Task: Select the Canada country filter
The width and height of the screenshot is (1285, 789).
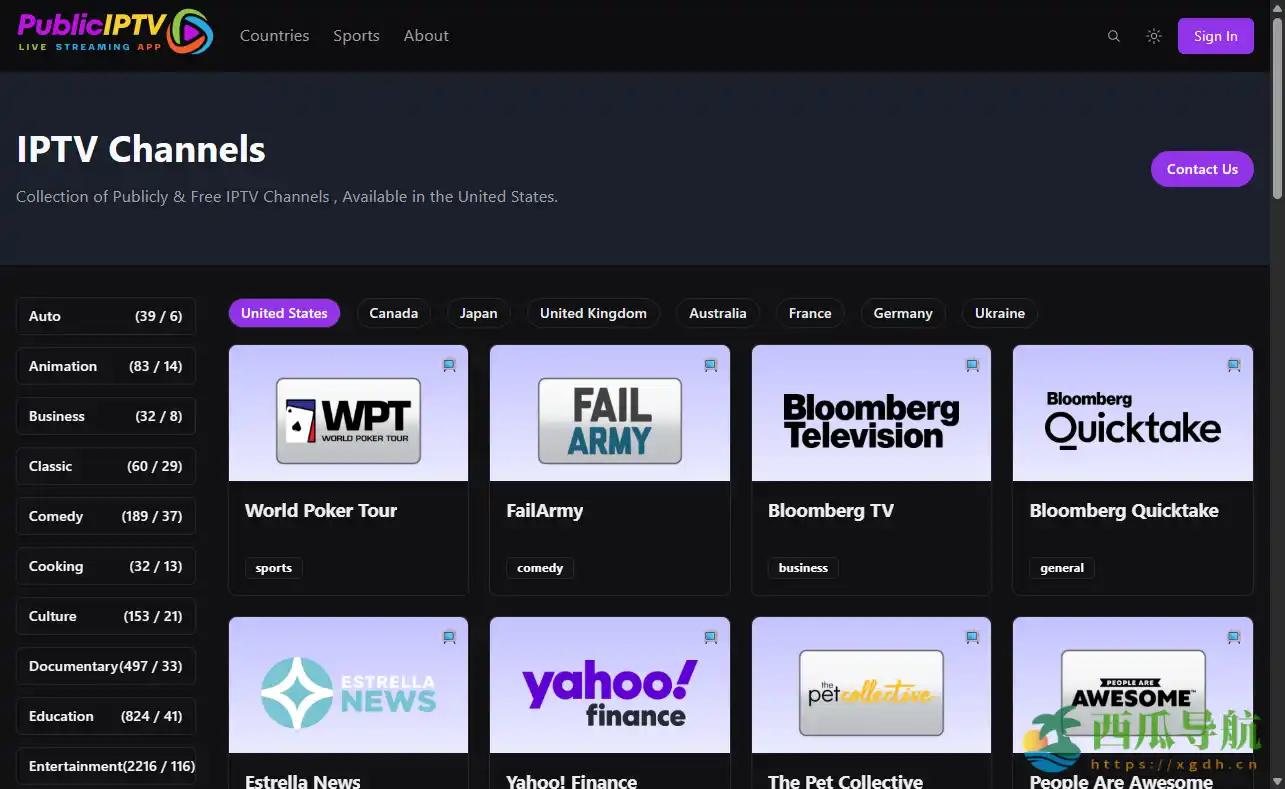Action: (393, 313)
